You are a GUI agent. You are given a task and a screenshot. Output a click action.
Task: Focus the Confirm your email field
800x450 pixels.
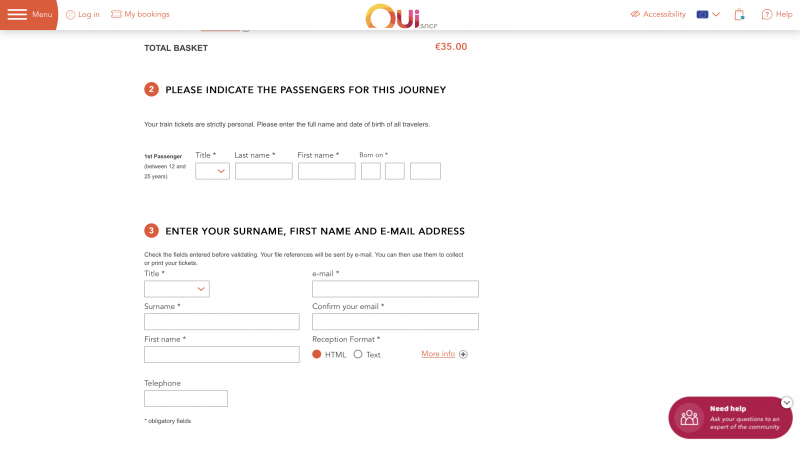pyautogui.click(x=395, y=321)
